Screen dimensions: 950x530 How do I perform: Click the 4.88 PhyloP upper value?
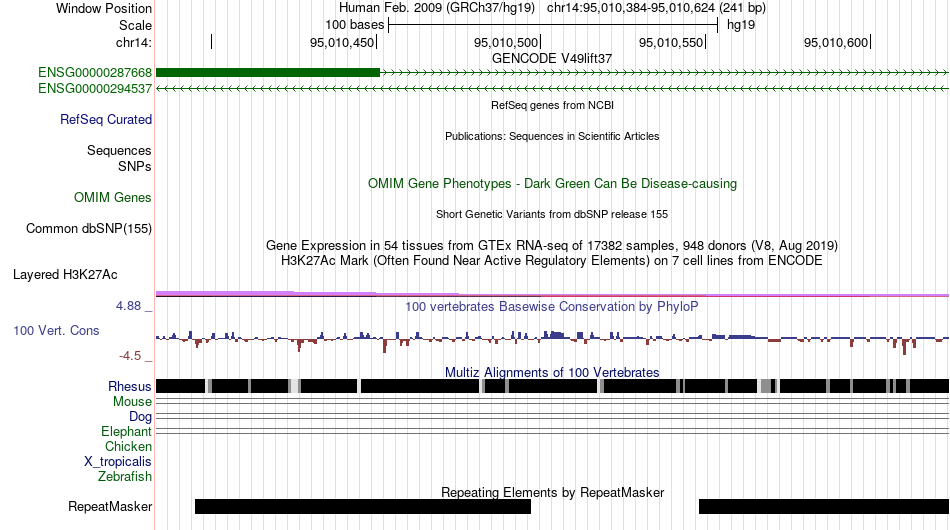point(128,306)
